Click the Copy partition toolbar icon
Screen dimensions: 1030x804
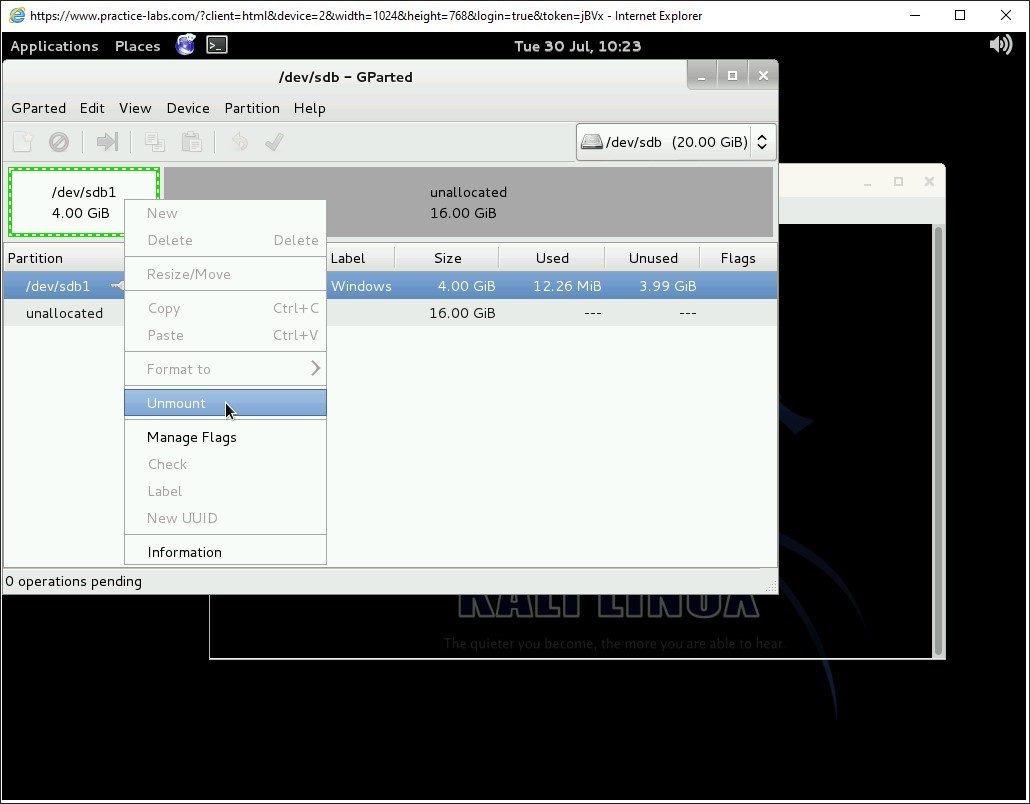(x=154, y=142)
